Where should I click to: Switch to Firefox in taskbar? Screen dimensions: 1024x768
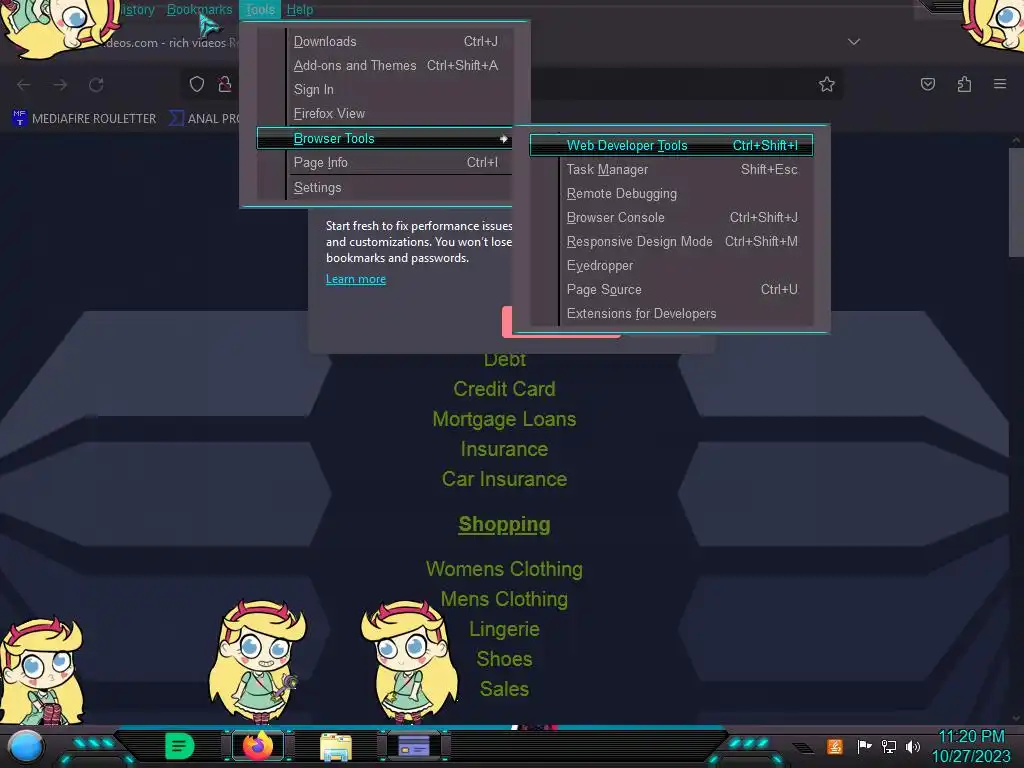(258, 746)
